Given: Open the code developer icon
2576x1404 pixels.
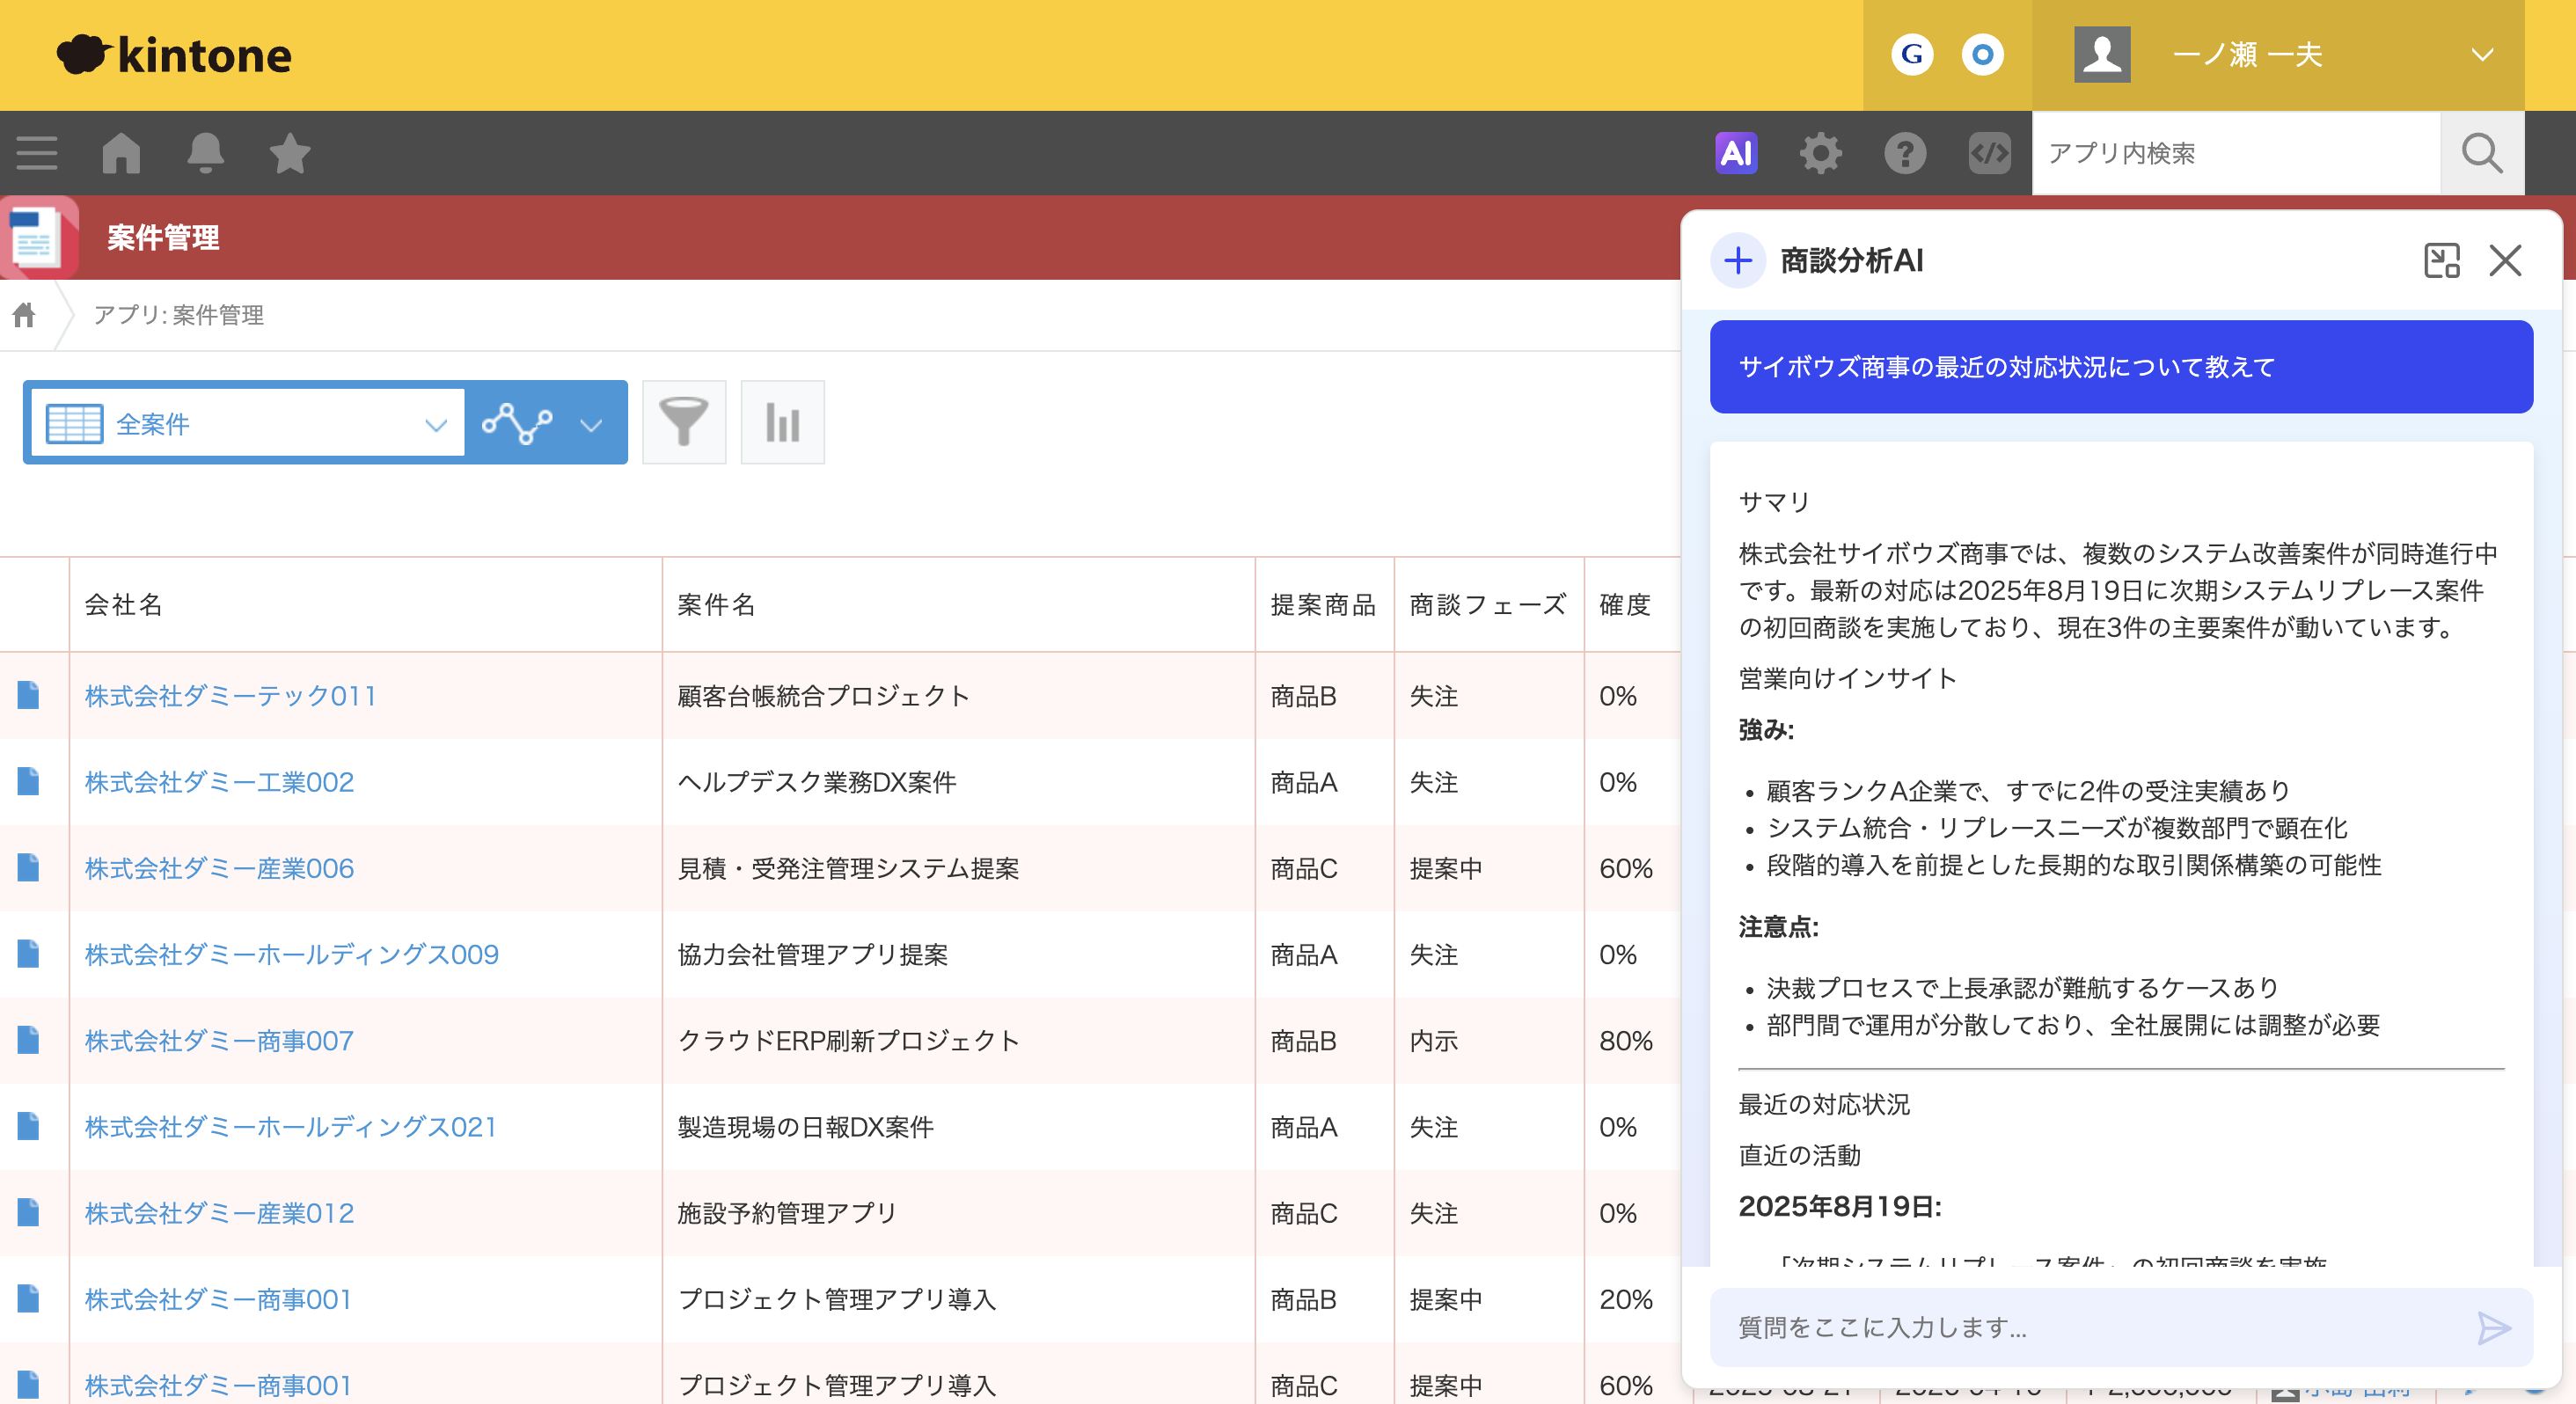Looking at the screenshot, I should 1989,153.
